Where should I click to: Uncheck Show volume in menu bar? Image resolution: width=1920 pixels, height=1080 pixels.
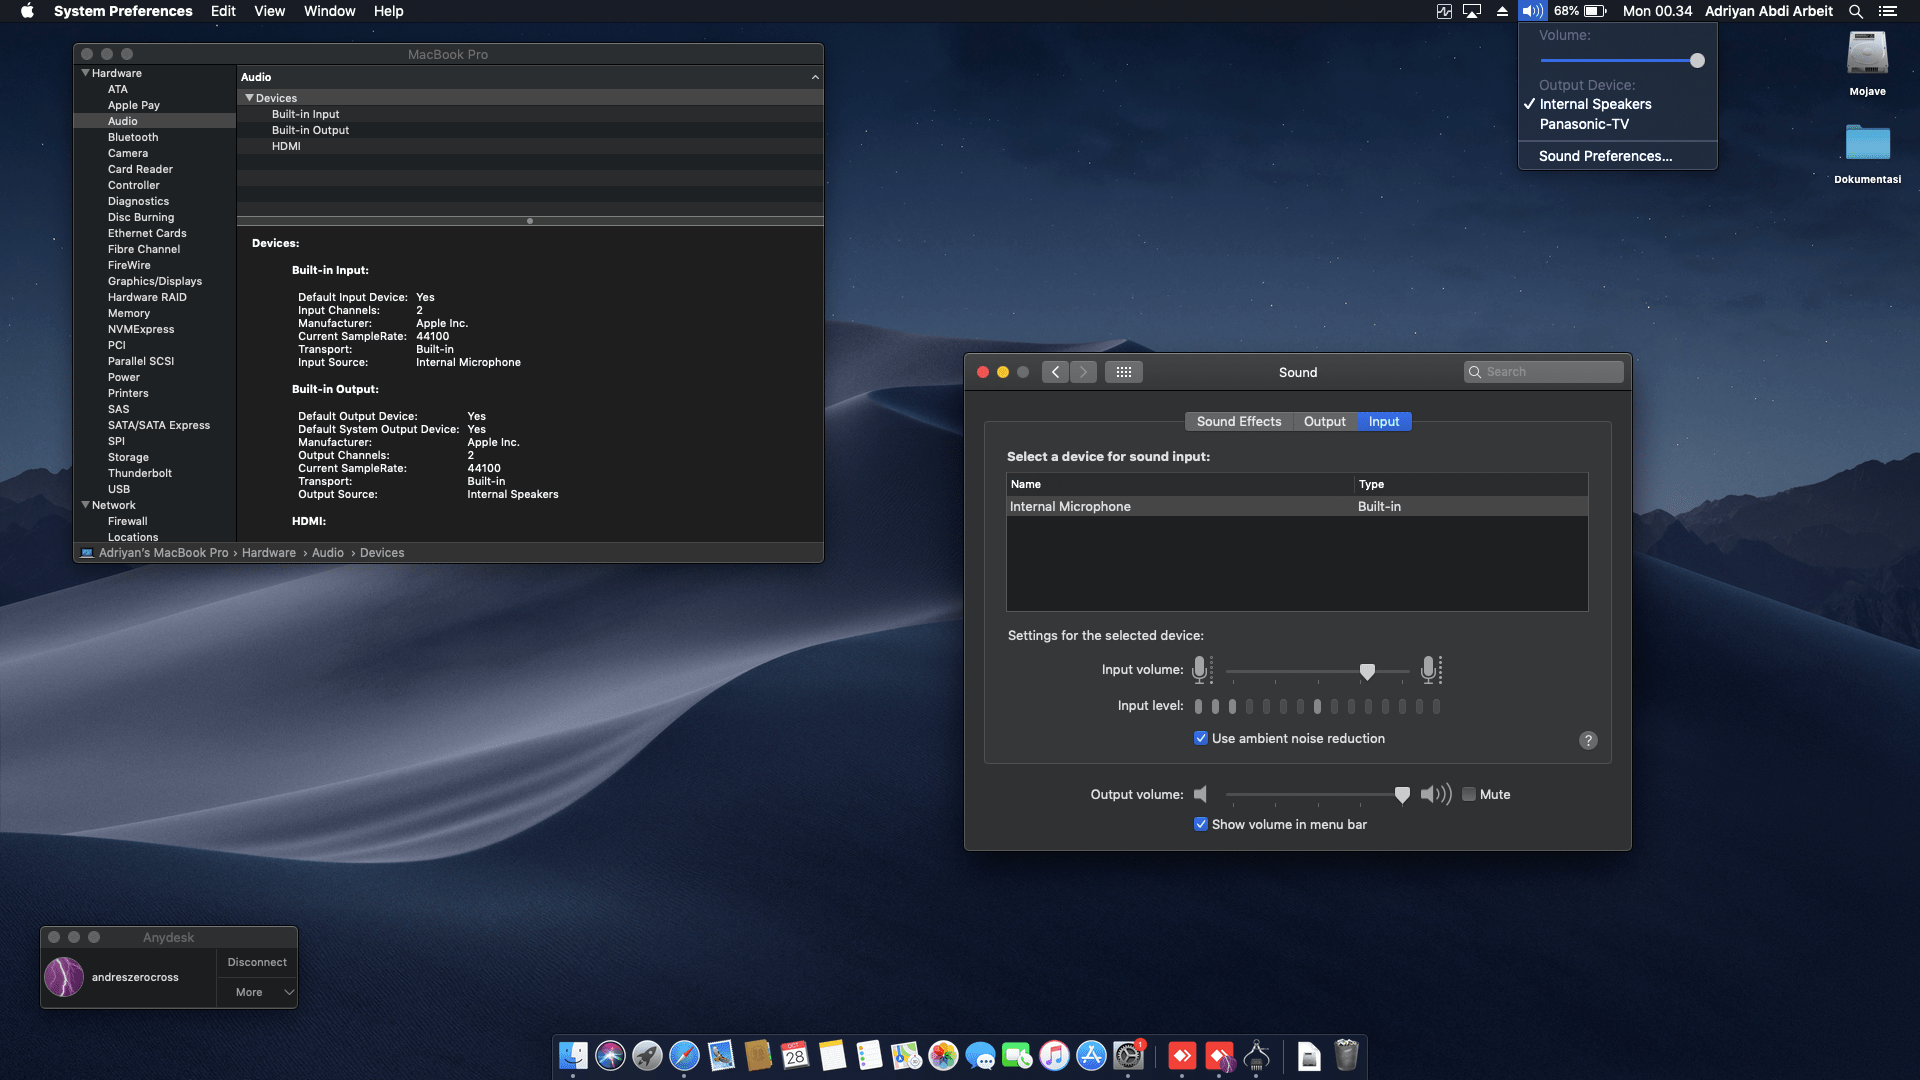[x=1201, y=824]
